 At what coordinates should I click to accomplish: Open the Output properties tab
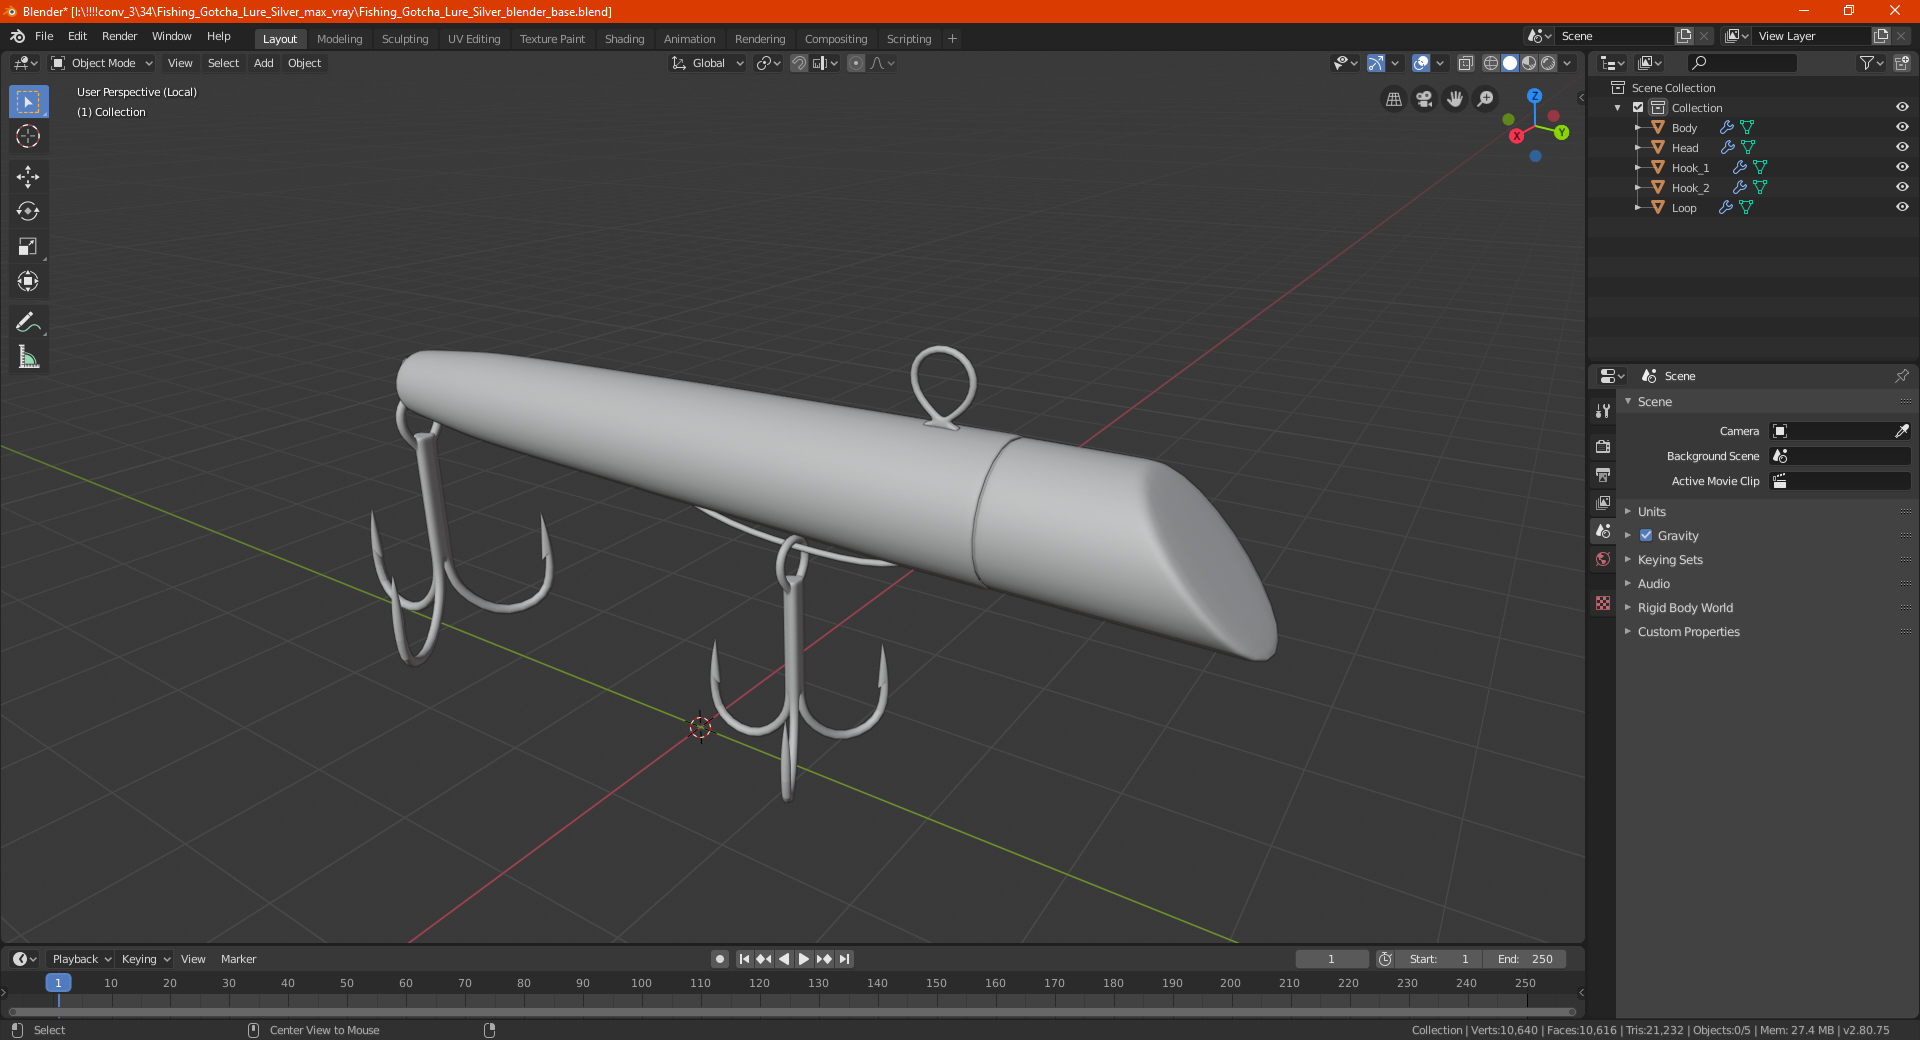[x=1603, y=474]
